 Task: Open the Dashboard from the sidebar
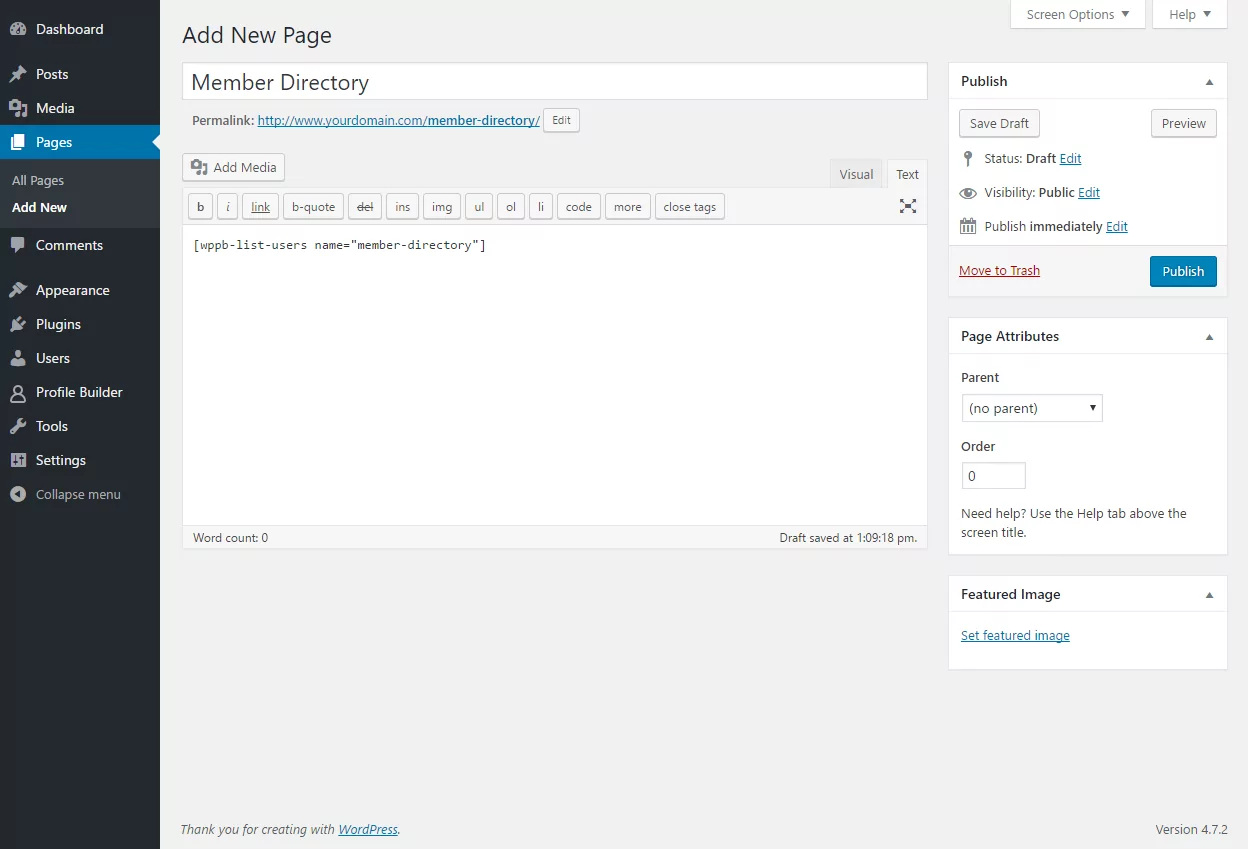coord(69,29)
